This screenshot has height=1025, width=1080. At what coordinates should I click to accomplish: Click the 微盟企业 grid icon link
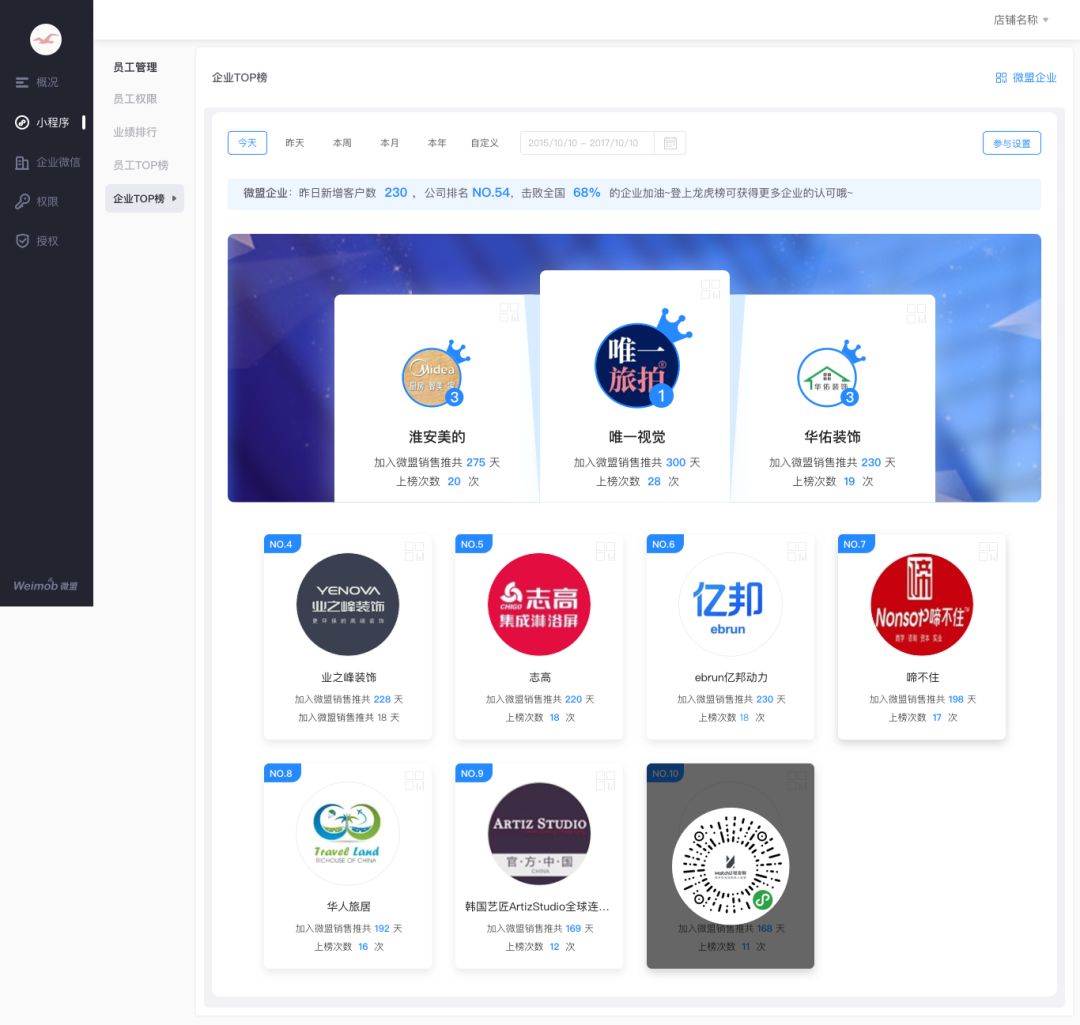(1001, 78)
